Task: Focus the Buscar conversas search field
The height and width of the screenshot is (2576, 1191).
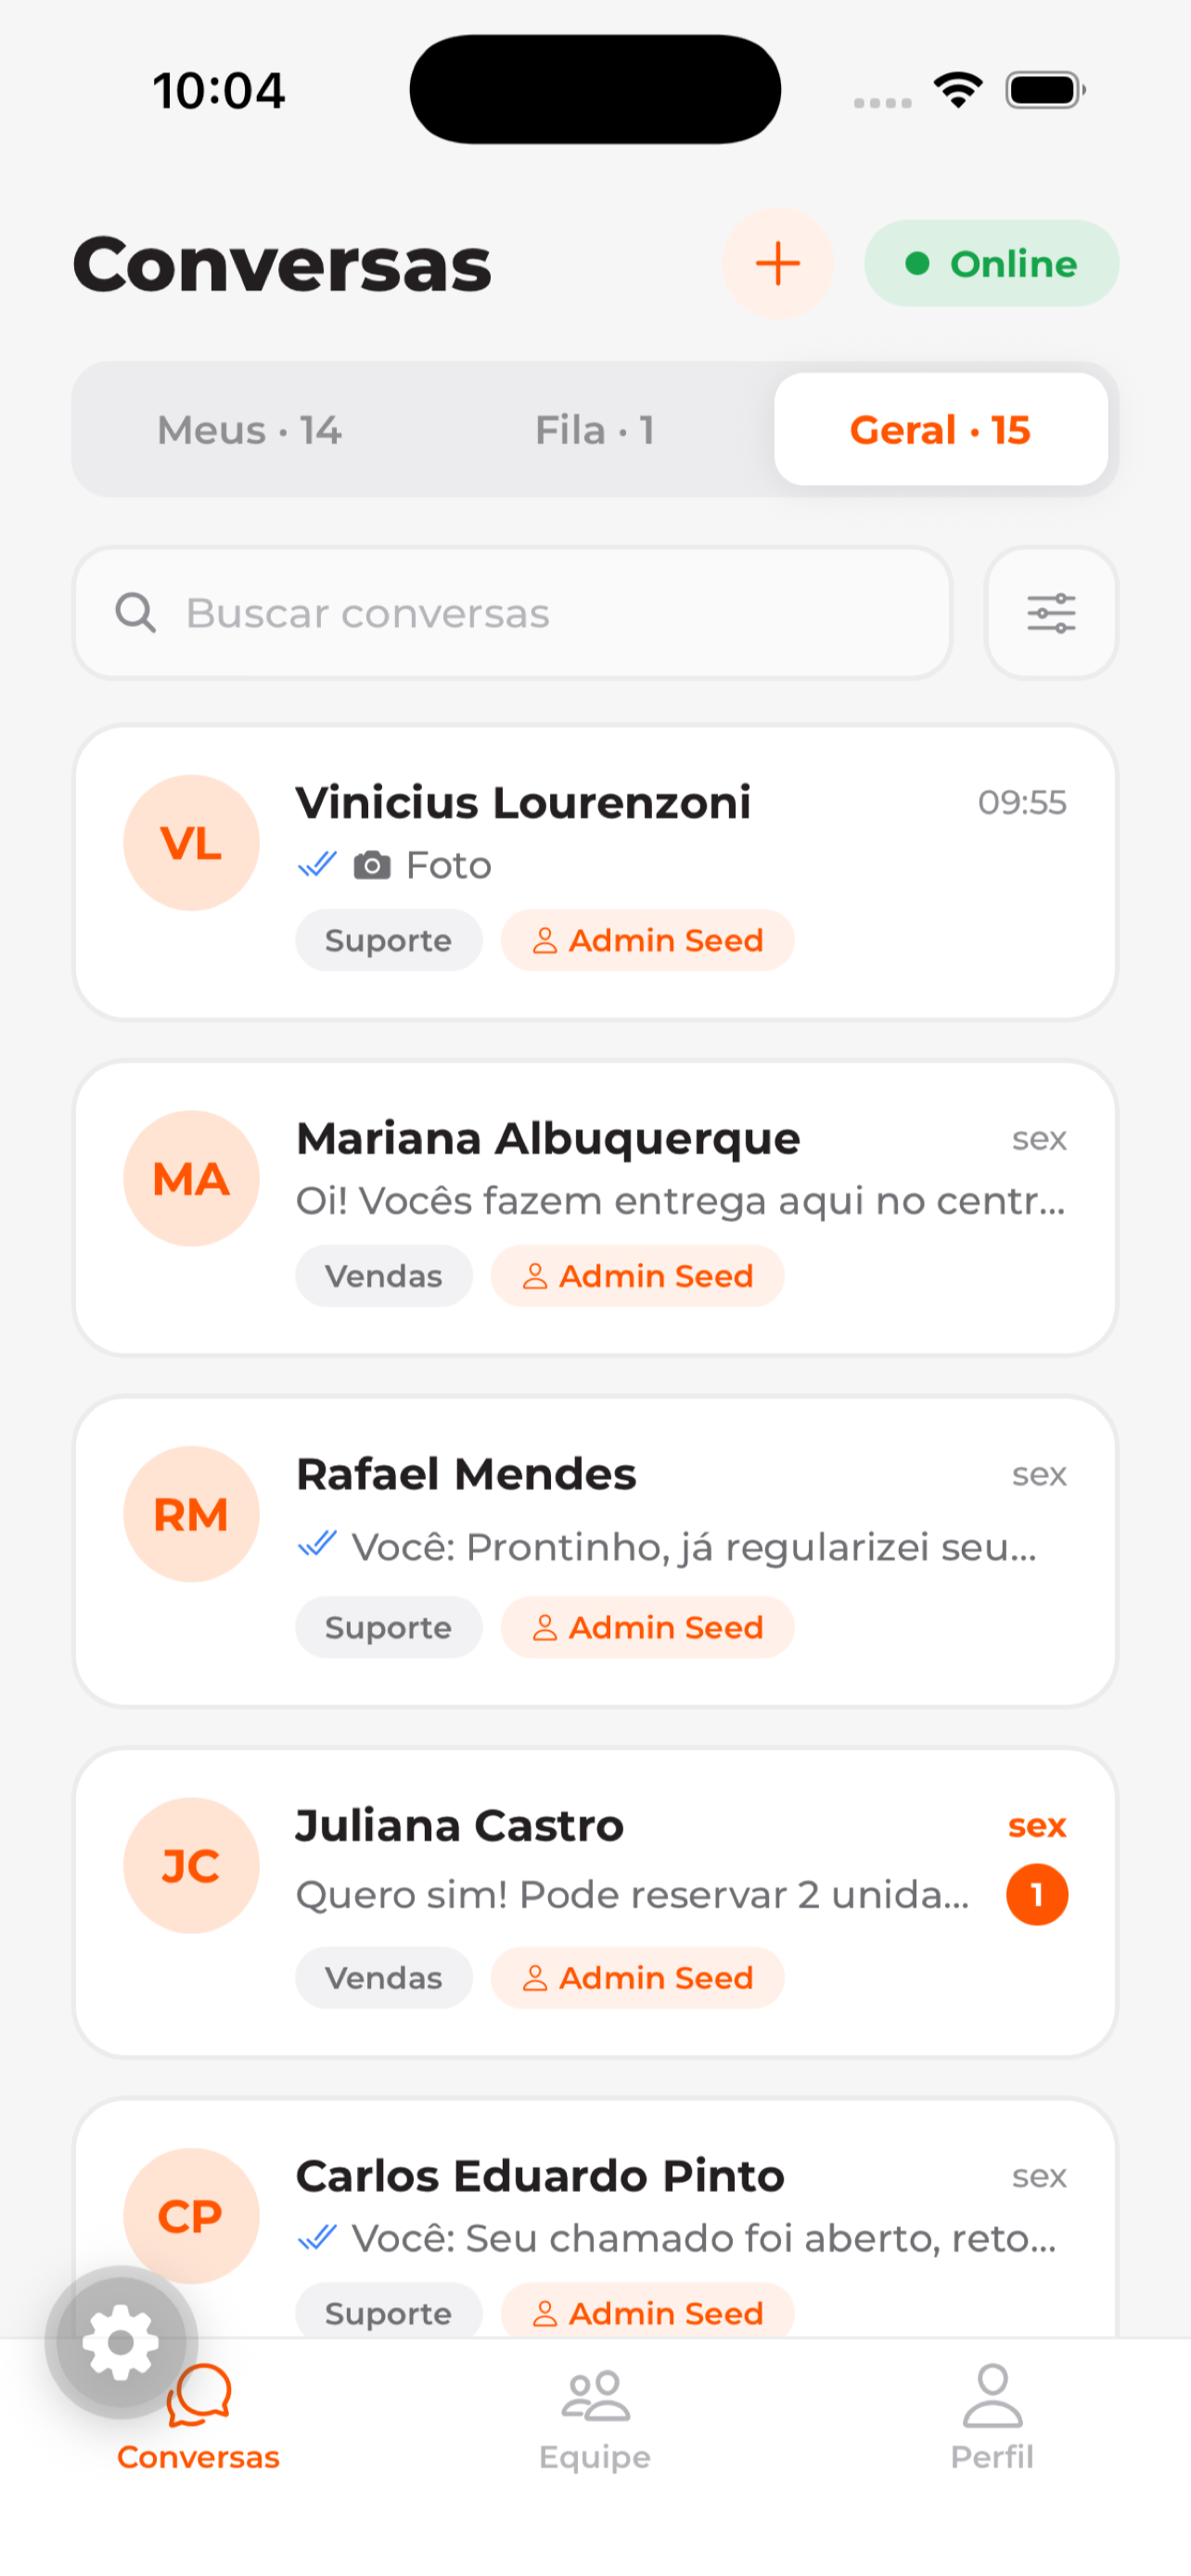Action: point(512,613)
